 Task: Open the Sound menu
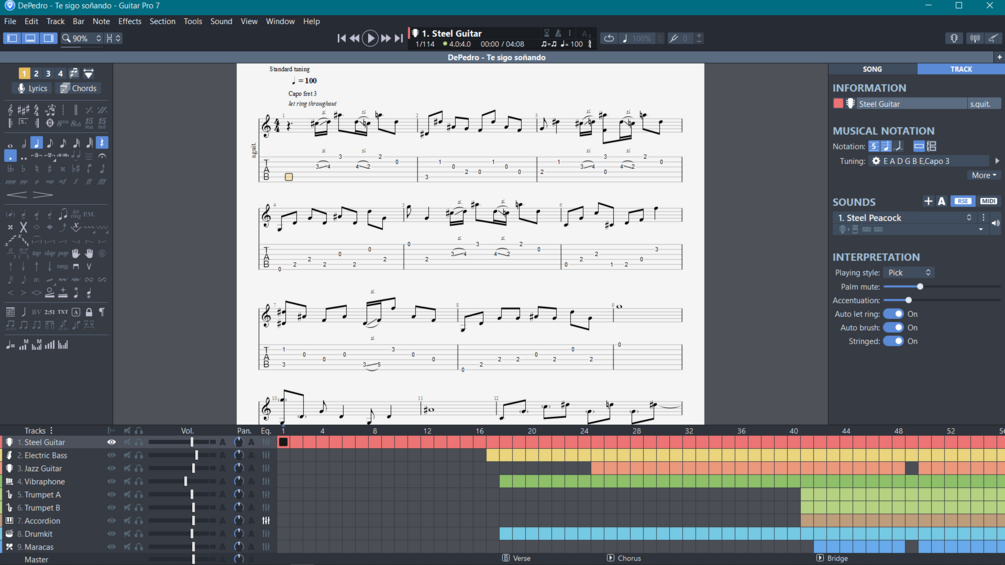tap(221, 21)
